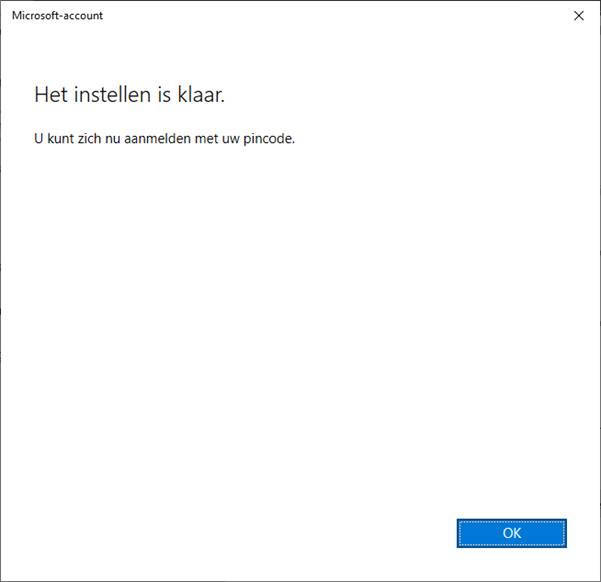Close the Microsoft-account dialog with X
The width and height of the screenshot is (601, 582).
pyautogui.click(x=578, y=16)
